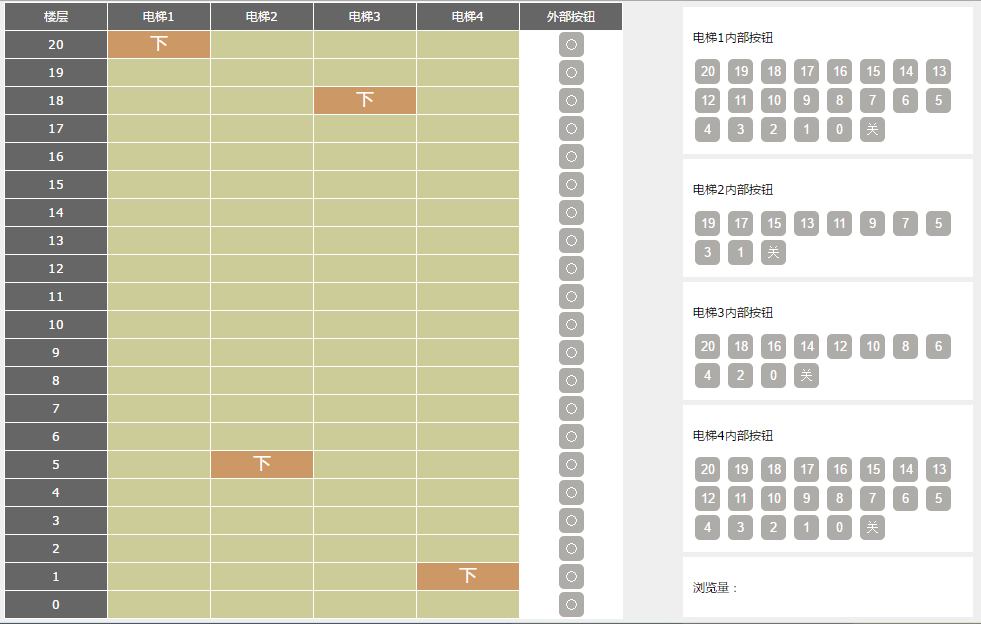Select floor 9 in elevator 4 internal buttons

[806, 498]
